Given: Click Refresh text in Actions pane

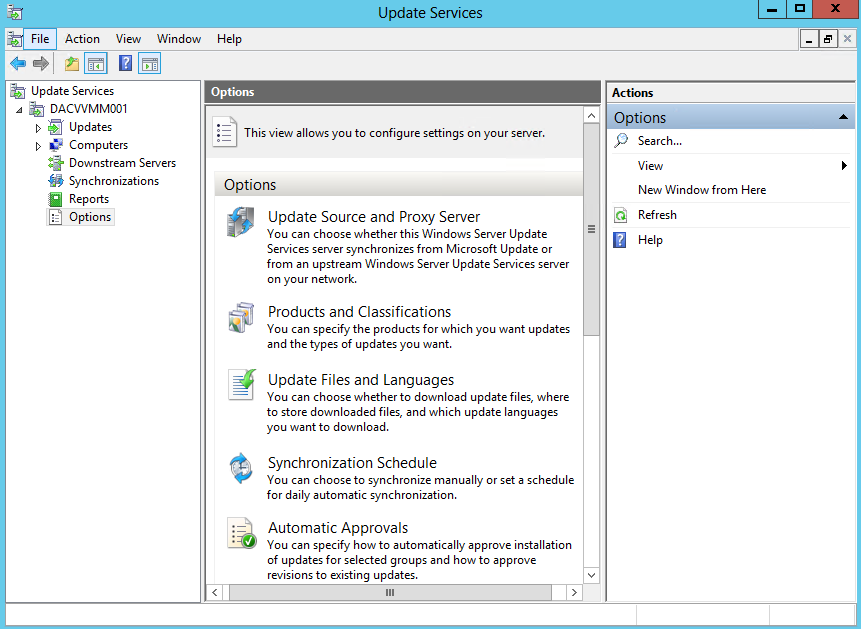Looking at the screenshot, I should tap(657, 215).
